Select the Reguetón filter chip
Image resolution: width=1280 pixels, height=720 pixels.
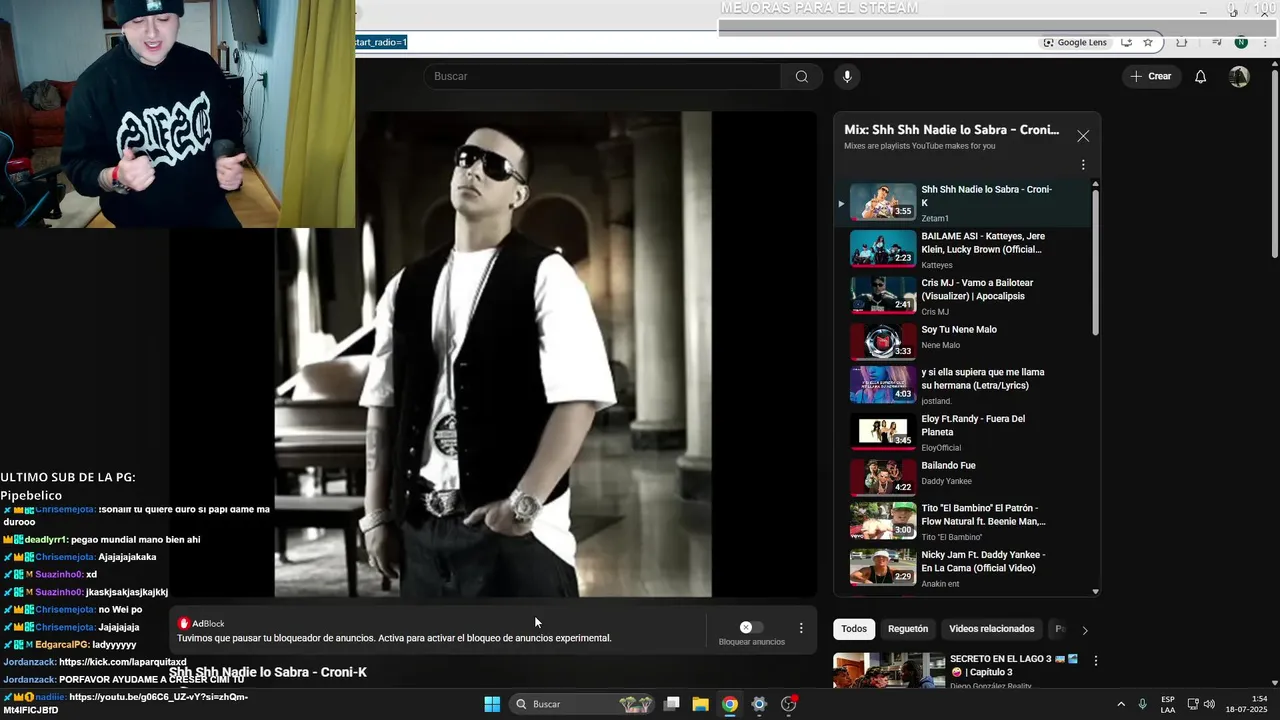(908, 629)
